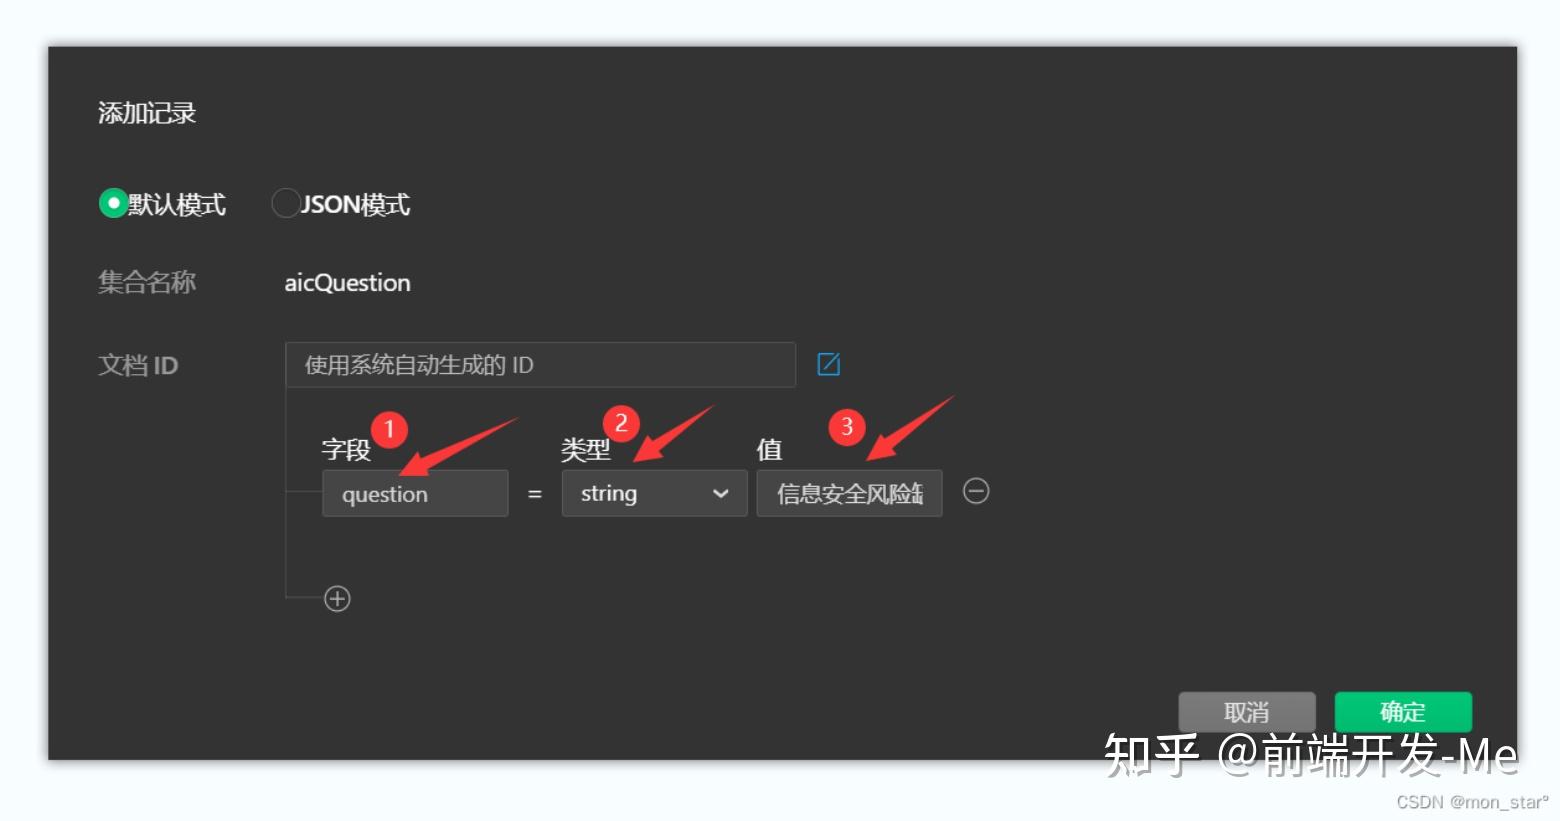Click the 集合名称 label

point(147,282)
